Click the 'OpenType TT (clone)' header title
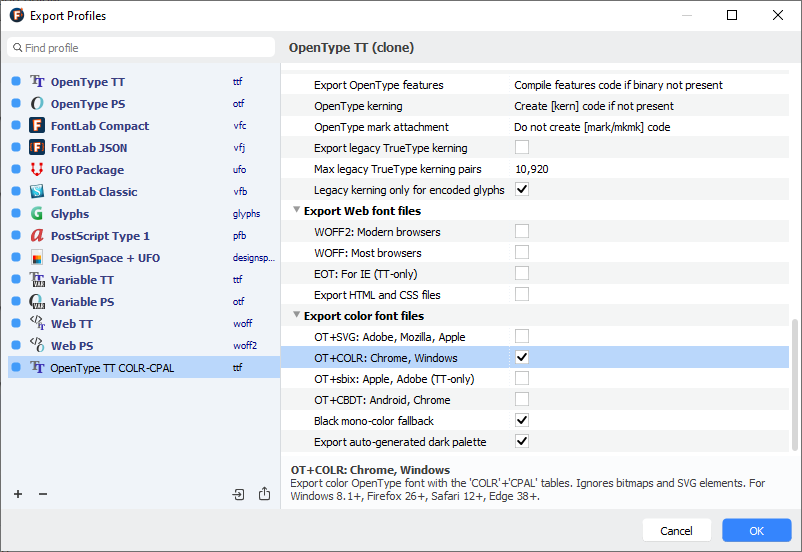 click(351, 48)
